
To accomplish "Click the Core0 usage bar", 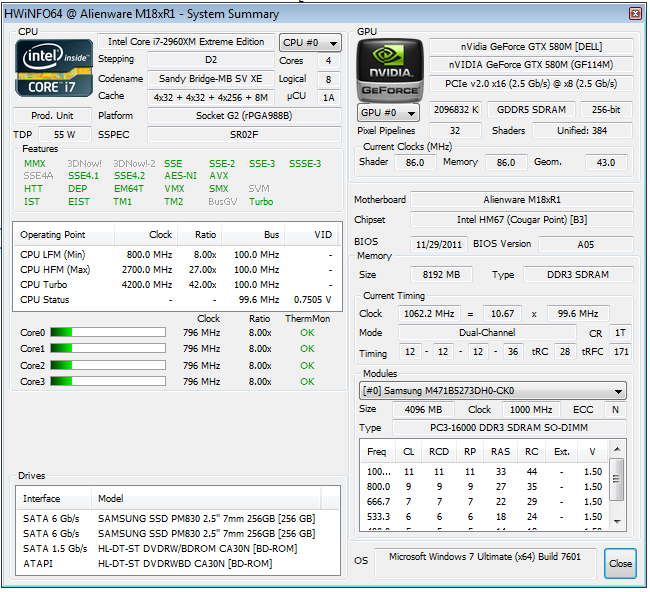I will 108,332.
